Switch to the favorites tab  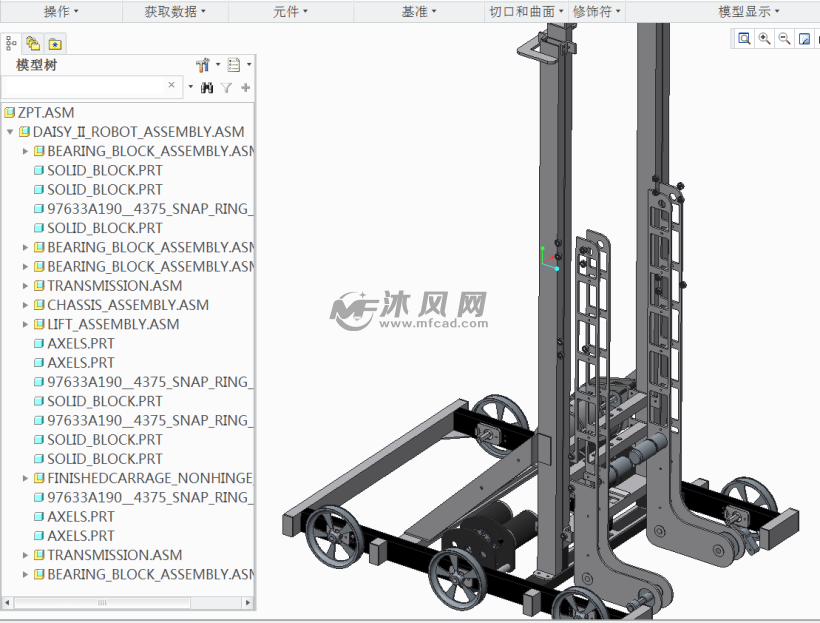pos(55,43)
